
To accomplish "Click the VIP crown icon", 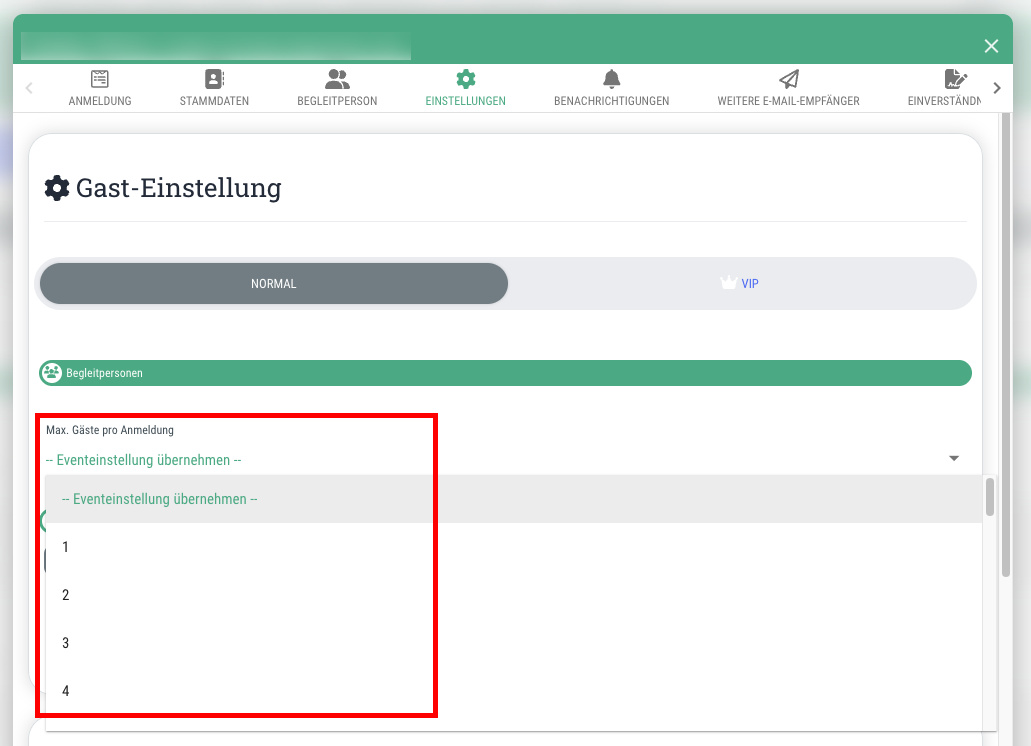I will point(729,283).
